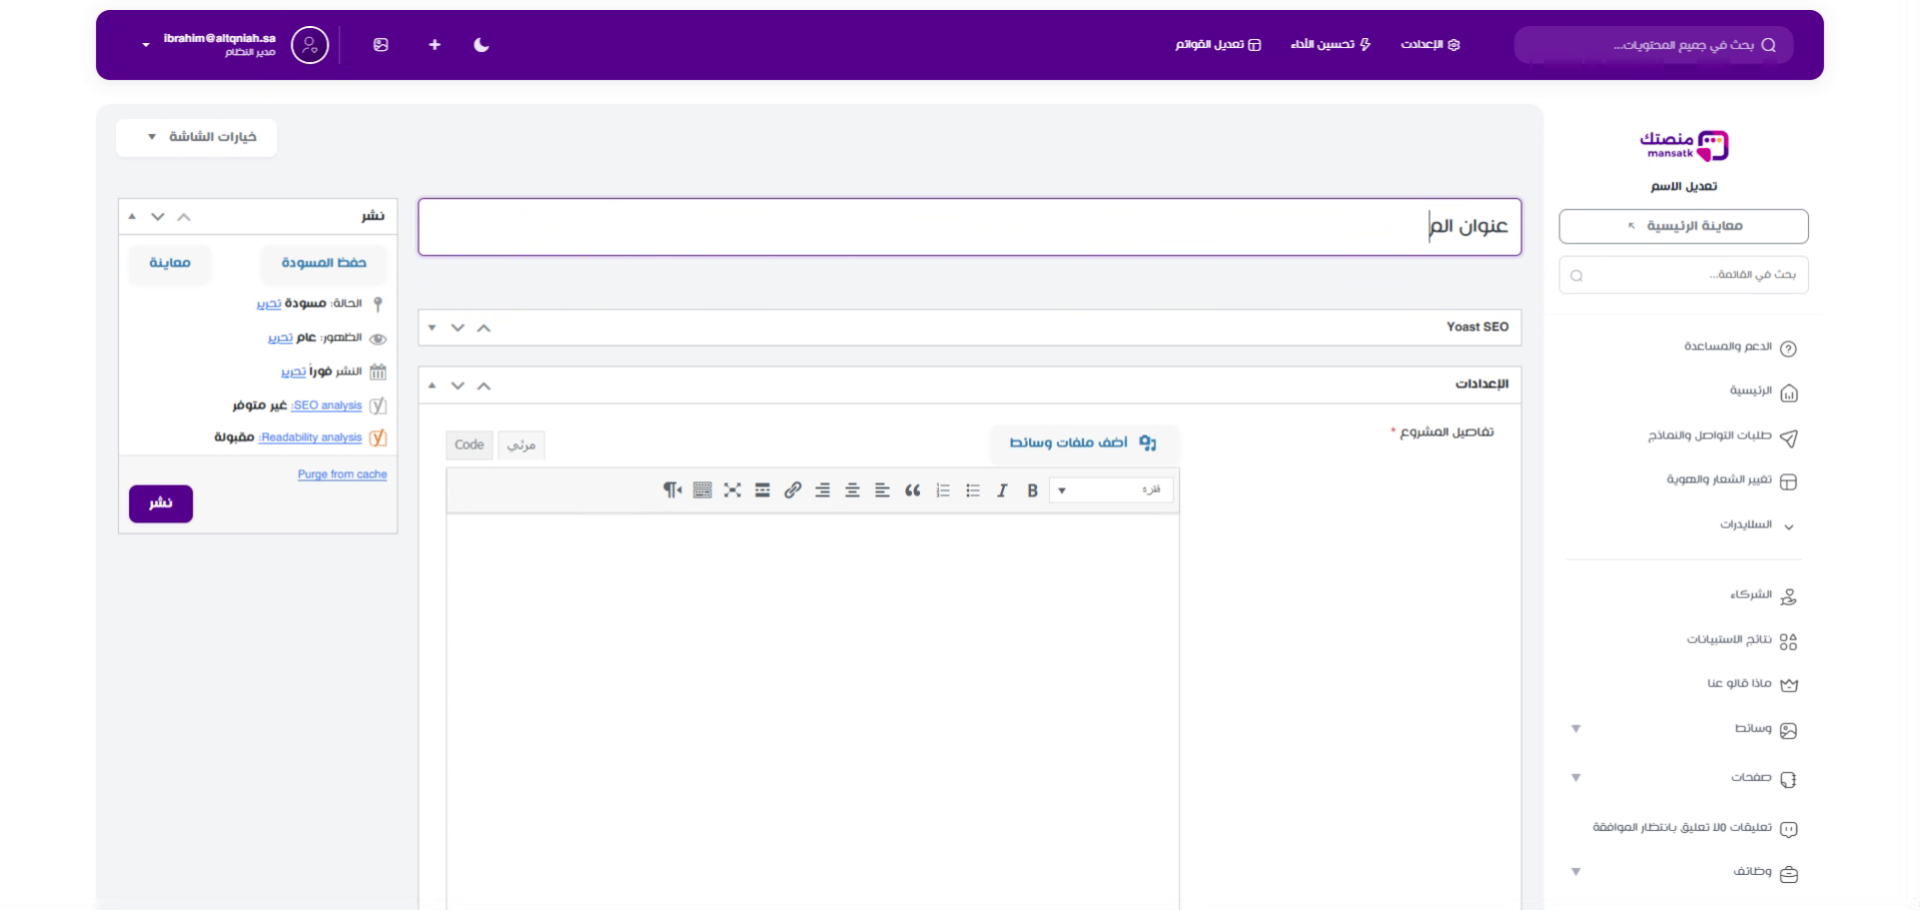The height and width of the screenshot is (910, 1920).
Task: Insert a bulleted list in the editor
Action: (972, 490)
